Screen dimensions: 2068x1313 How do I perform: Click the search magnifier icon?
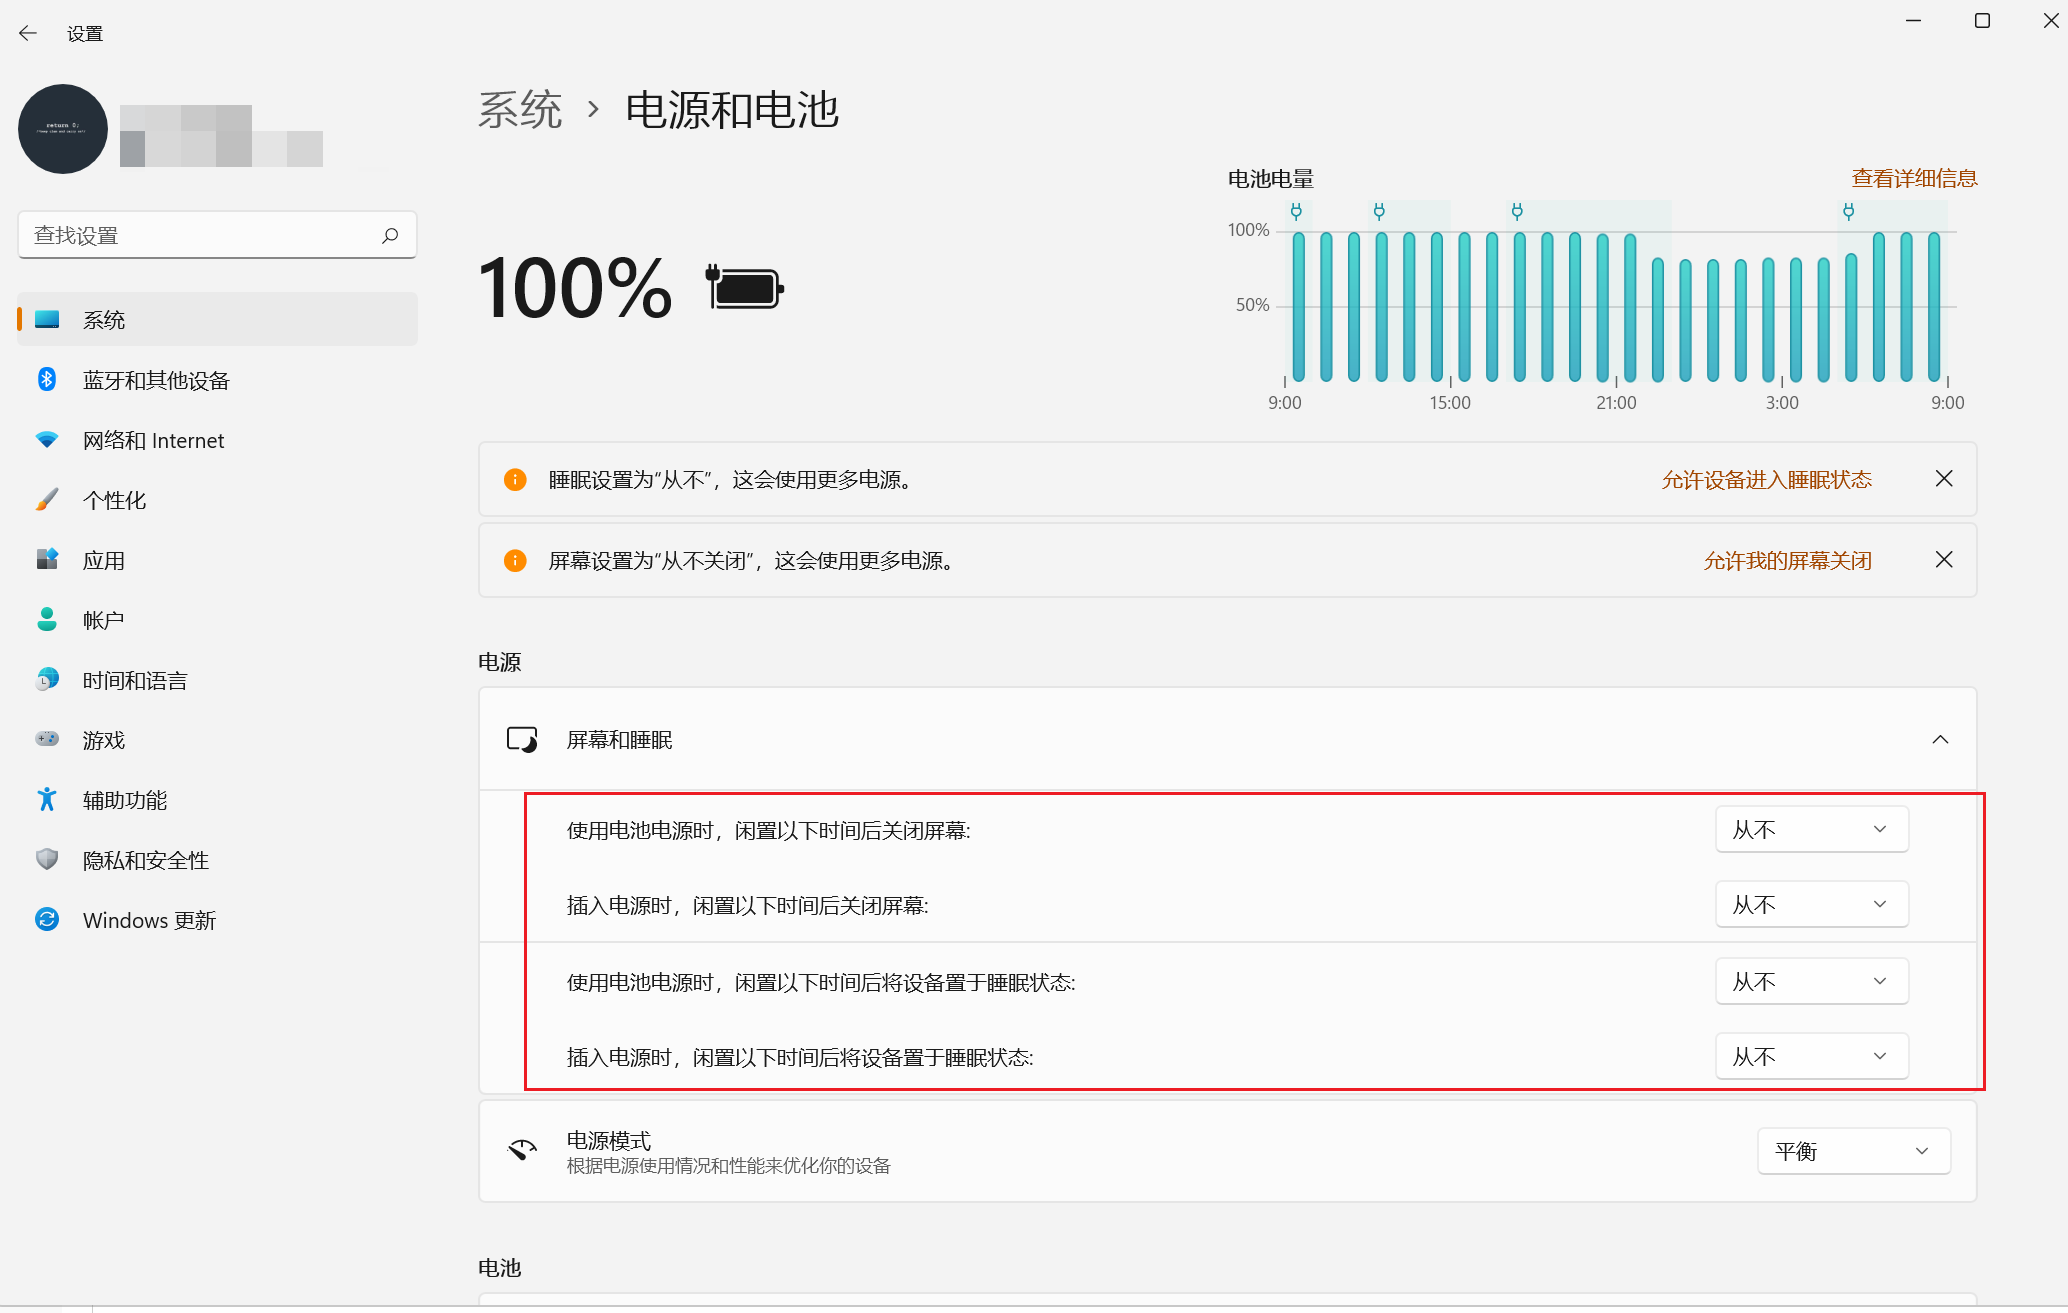(x=390, y=235)
